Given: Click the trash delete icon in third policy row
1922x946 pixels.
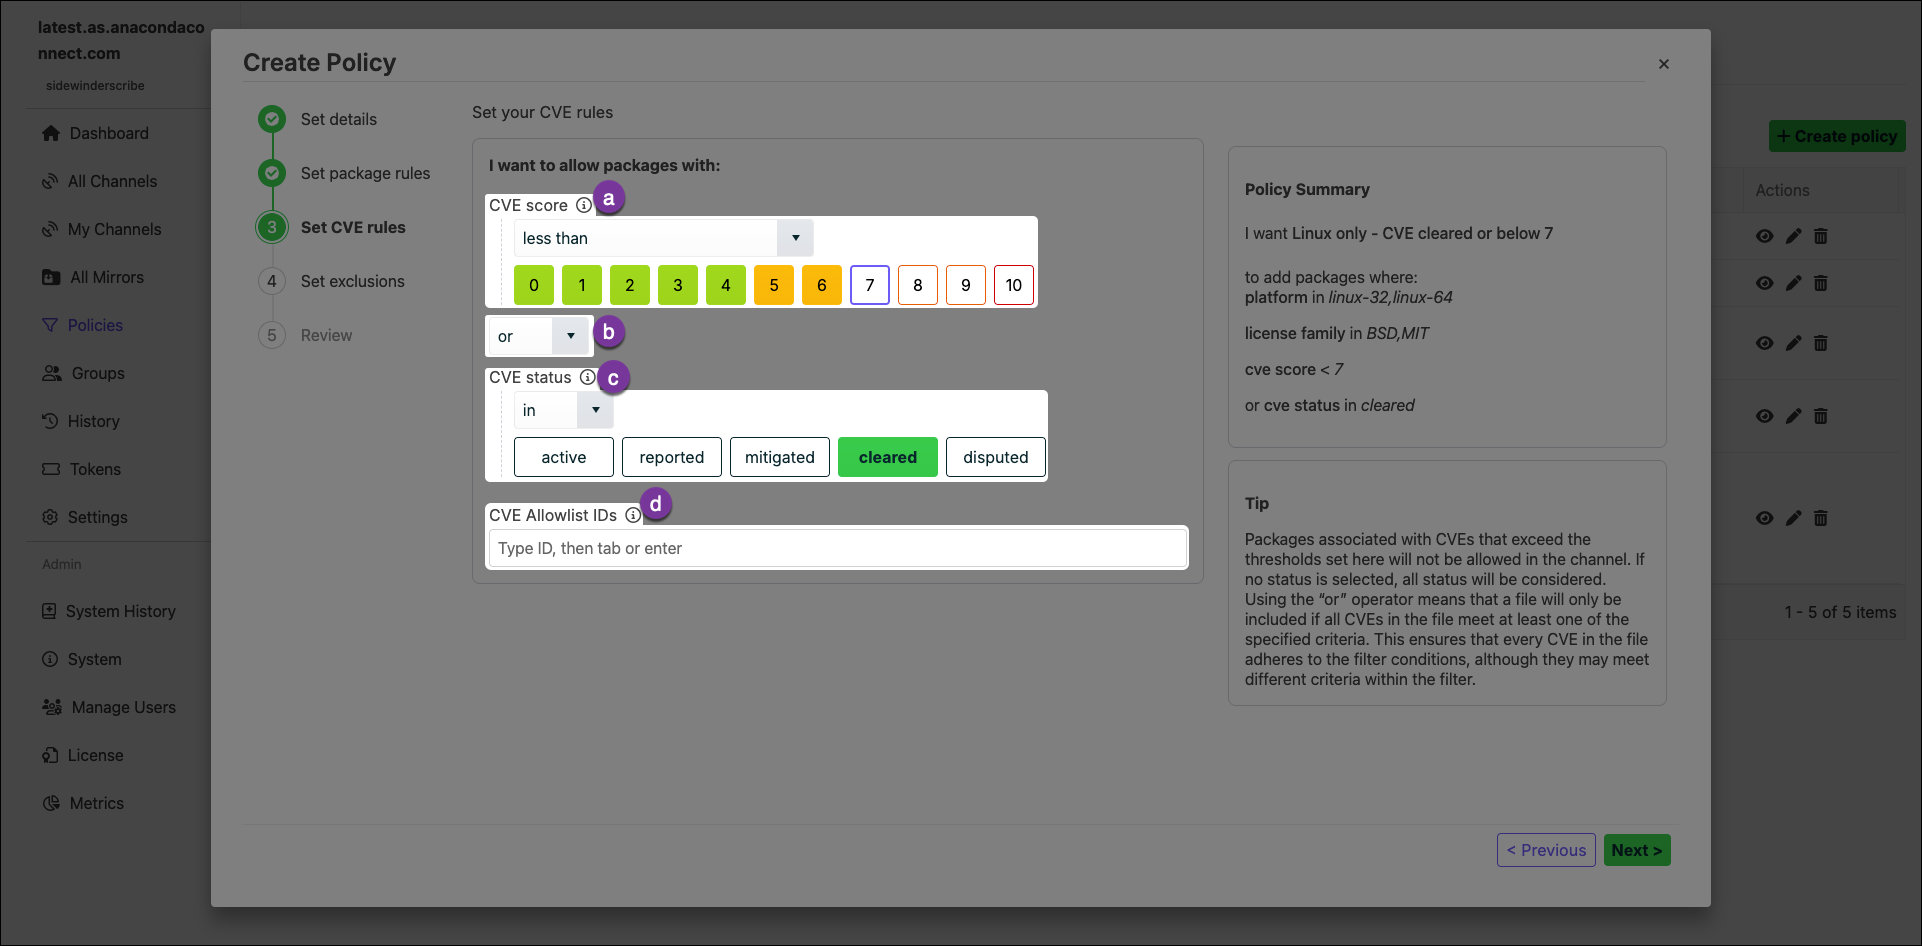Looking at the screenshot, I should 1821,343.
